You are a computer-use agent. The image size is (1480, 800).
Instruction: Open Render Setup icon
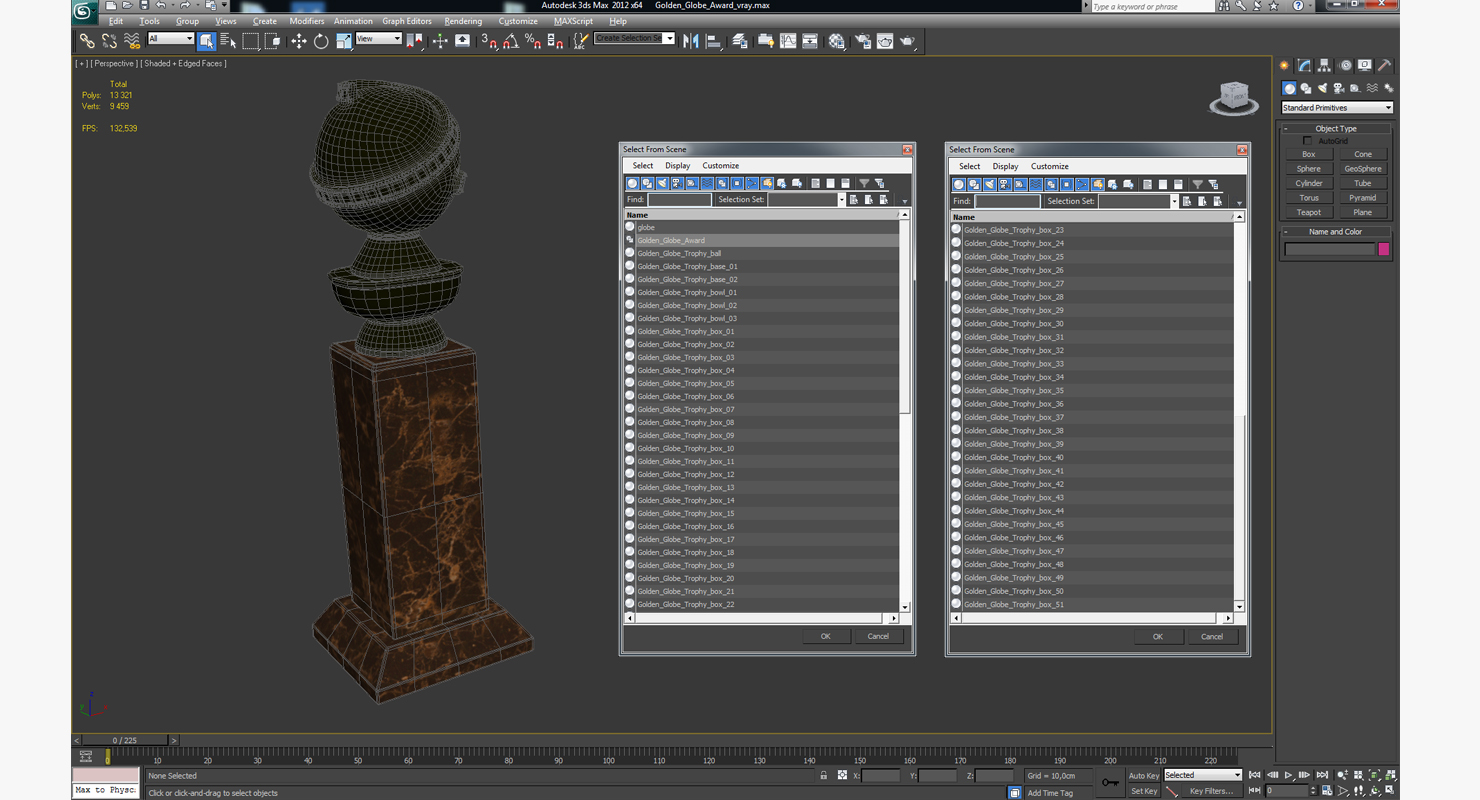pos(862,41)
